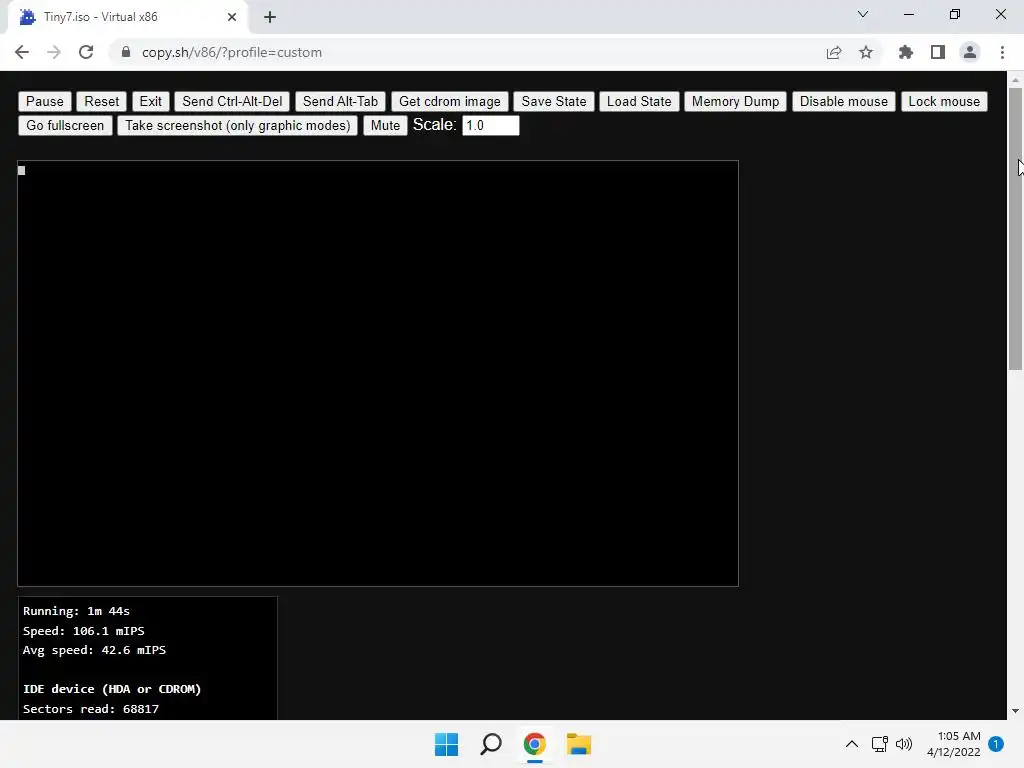Click inside the emulator screen
The image size is (1024, 768).
click(377, 373)
